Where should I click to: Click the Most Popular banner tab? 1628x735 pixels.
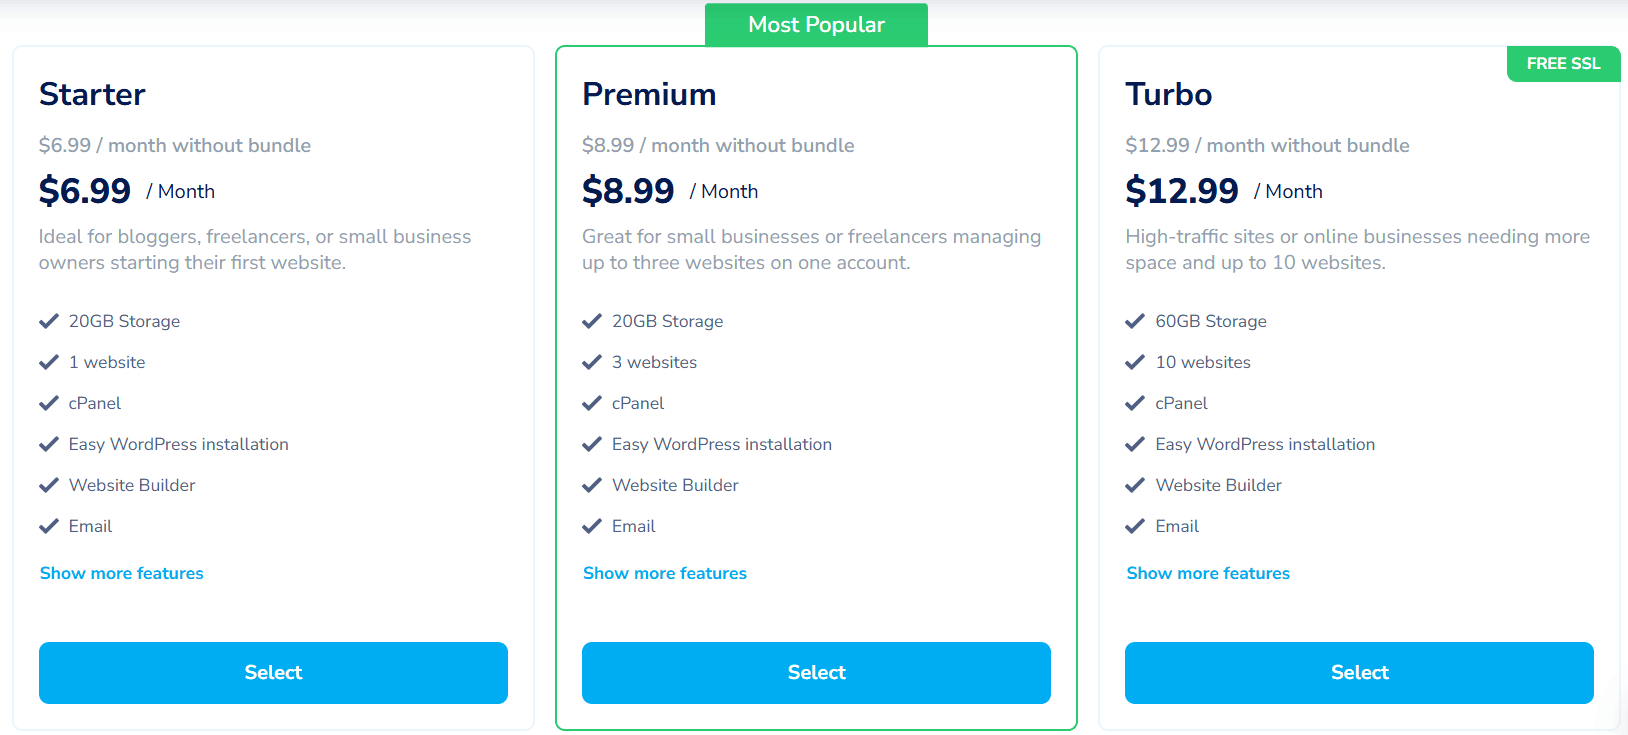click(816, 25)
